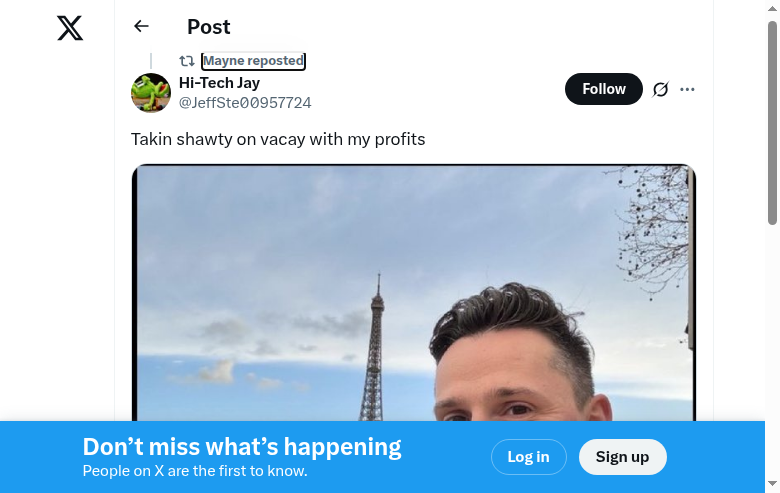Click the Grok icon beside Follow
This screenshot has height=493, width=780.
(x=660, y=89)
